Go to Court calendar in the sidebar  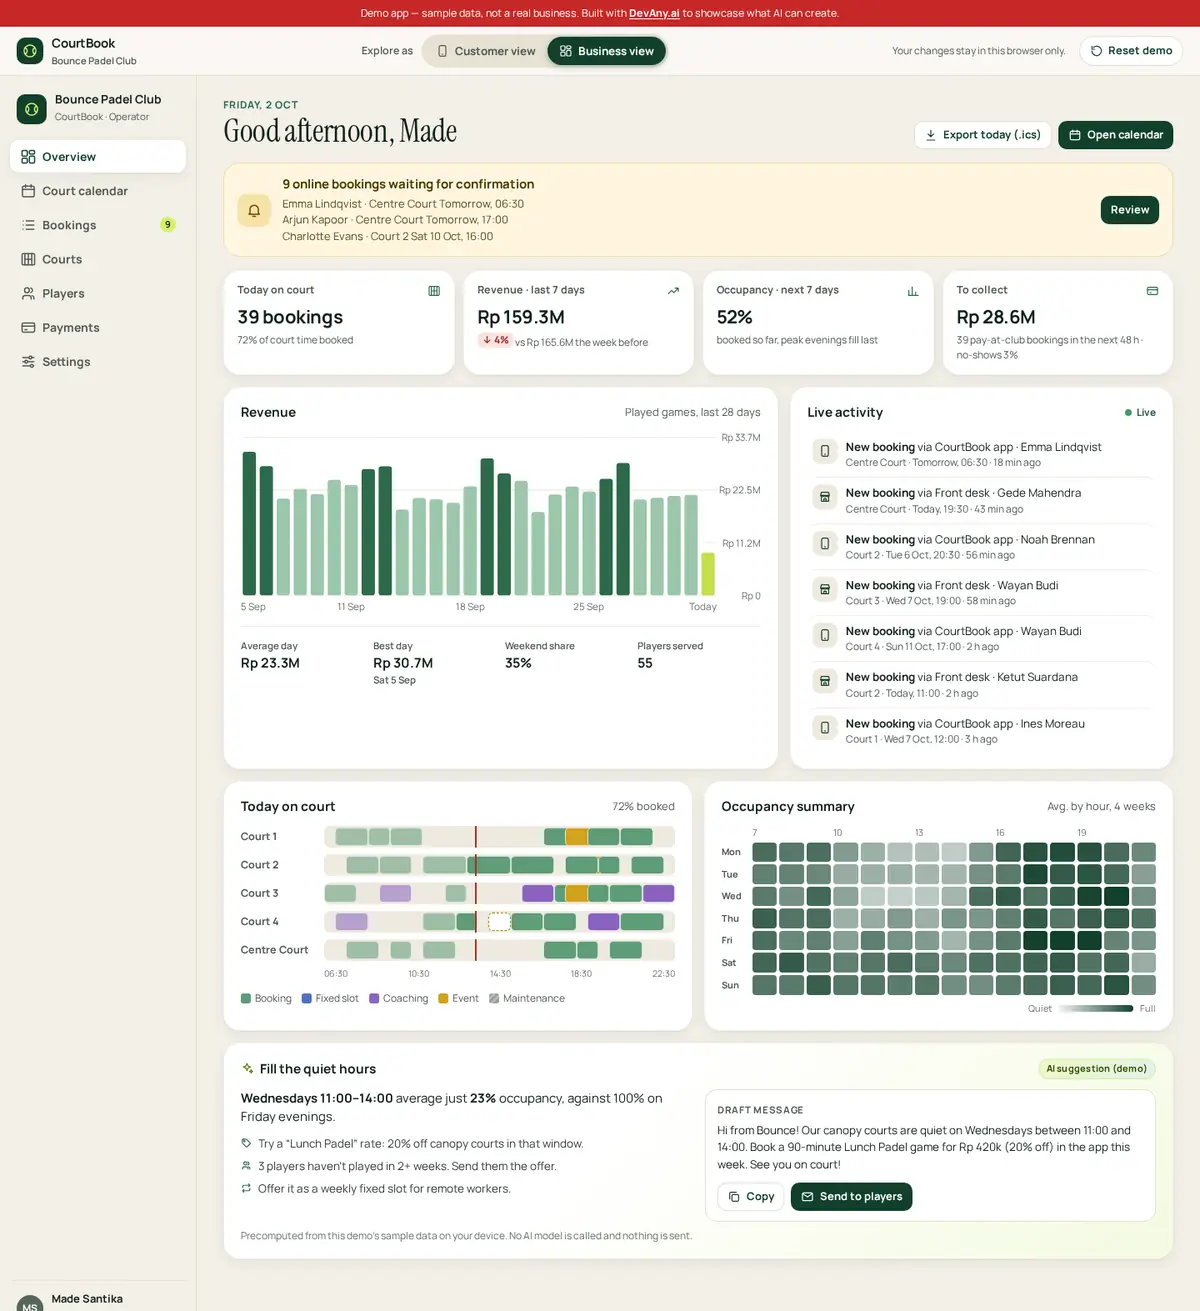click(98, 191)
